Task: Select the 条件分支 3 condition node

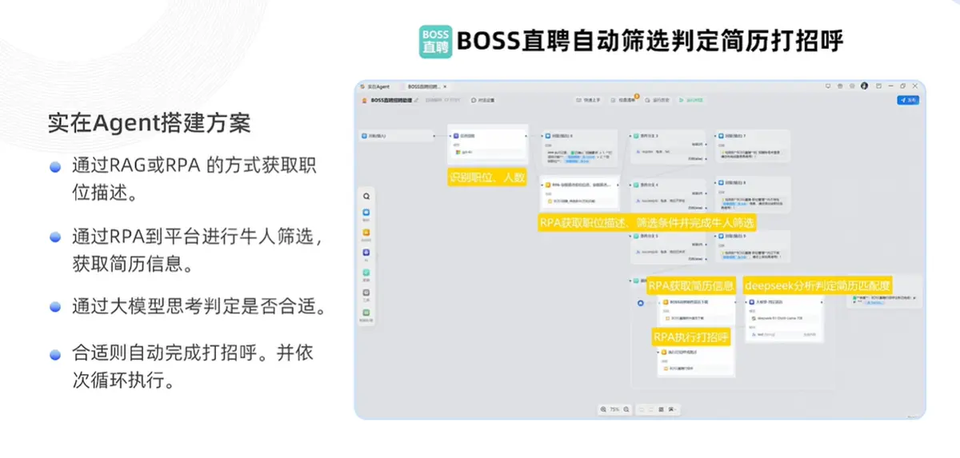Action: [668, 147]
